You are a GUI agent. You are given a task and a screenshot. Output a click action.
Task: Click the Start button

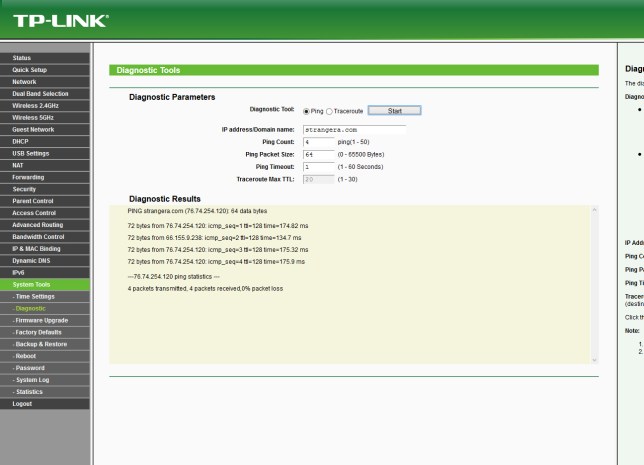(394, 110)
